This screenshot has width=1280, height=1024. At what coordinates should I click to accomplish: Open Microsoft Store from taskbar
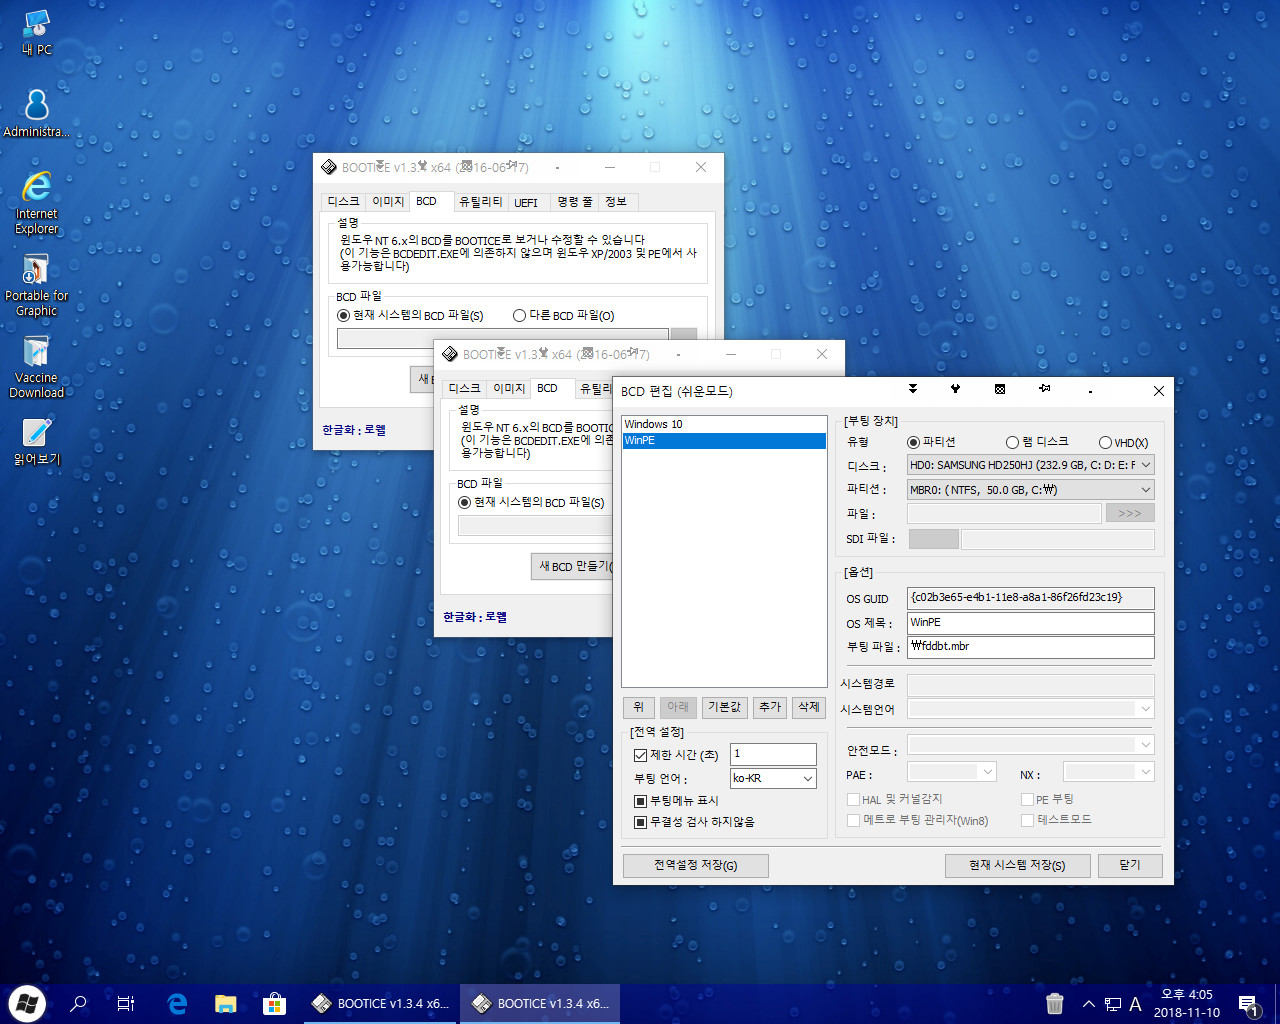pyautogui.click(x=274, y=1003)
